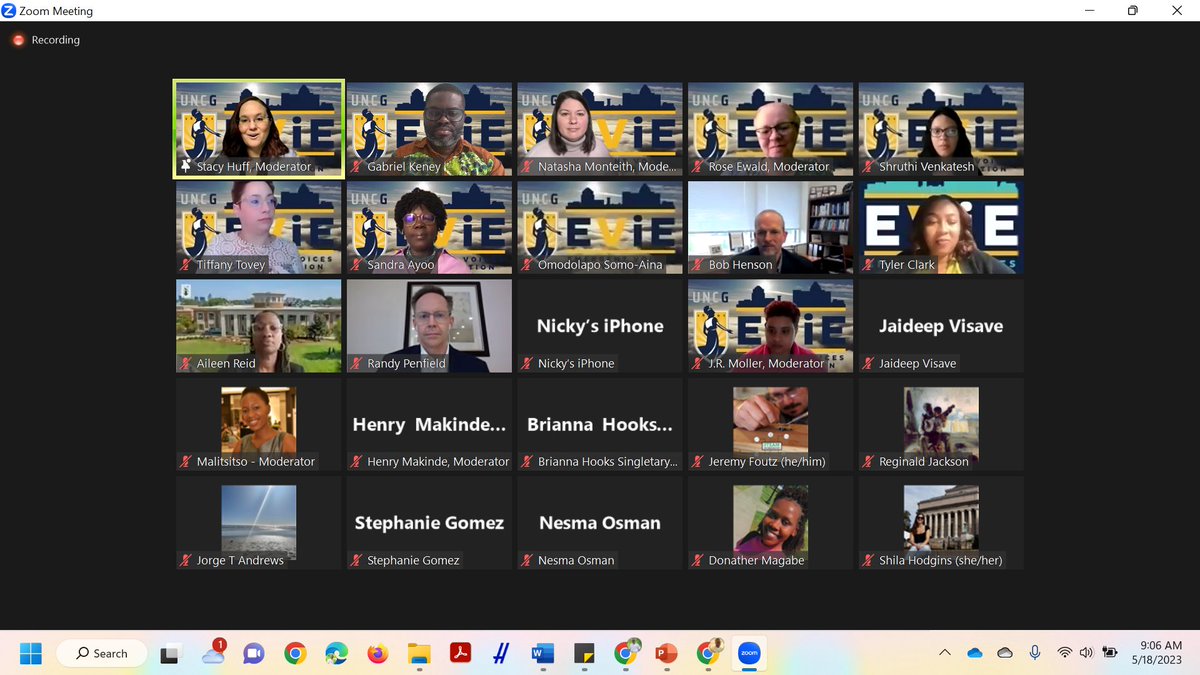This screenshot has width=1200, height=675.
Task: Select Stephanie Gomez participant tile
Action: 429,523
